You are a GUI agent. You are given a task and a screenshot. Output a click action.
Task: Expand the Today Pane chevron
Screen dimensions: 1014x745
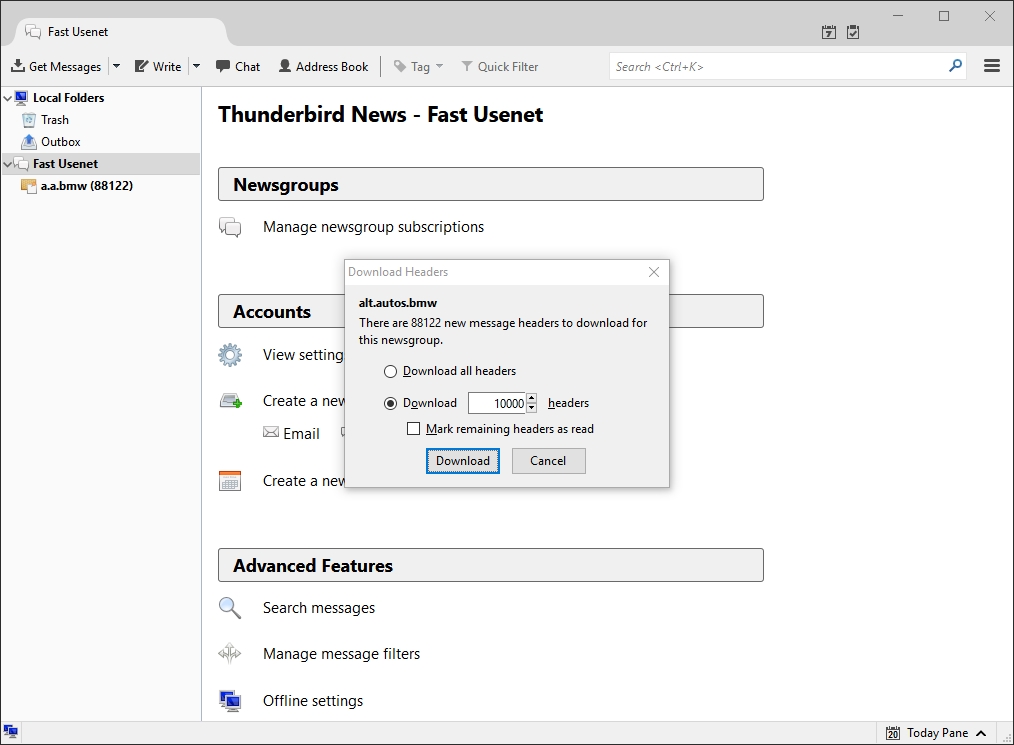click(x=981, y=733)
